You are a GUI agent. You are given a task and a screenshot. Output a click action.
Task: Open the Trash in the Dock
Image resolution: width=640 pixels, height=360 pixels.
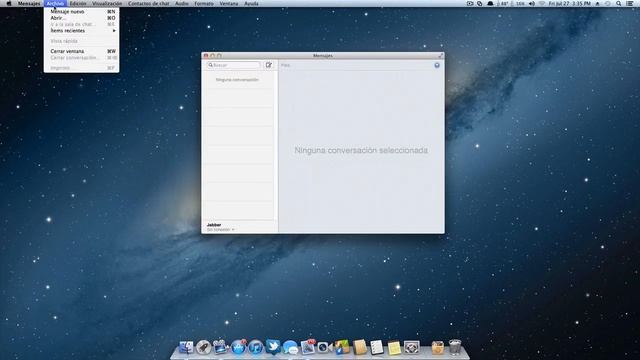coord(455,347)
